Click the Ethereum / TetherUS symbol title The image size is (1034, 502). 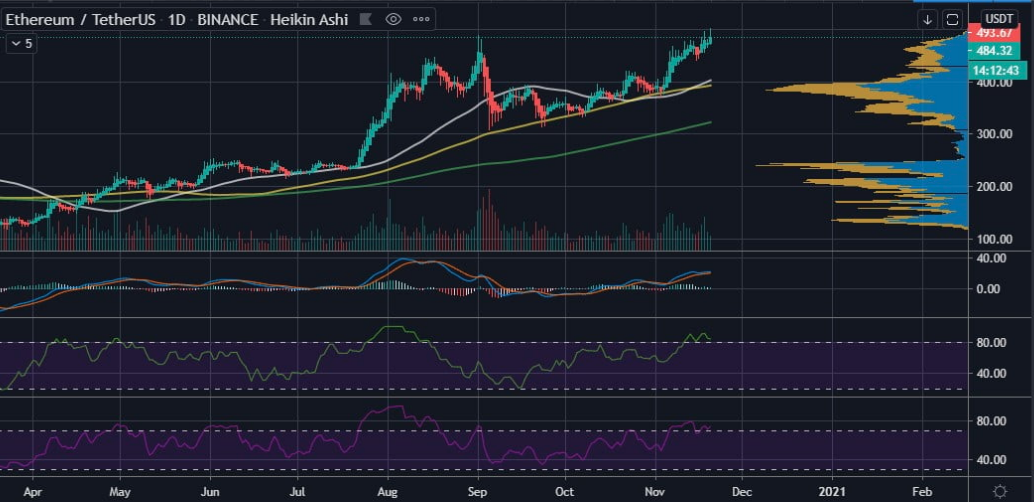coord(80,19)
